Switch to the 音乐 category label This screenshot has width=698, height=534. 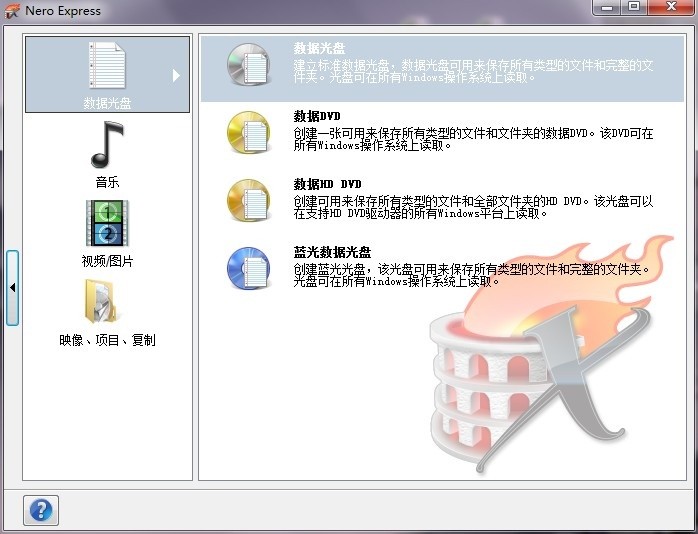(107, 182)
